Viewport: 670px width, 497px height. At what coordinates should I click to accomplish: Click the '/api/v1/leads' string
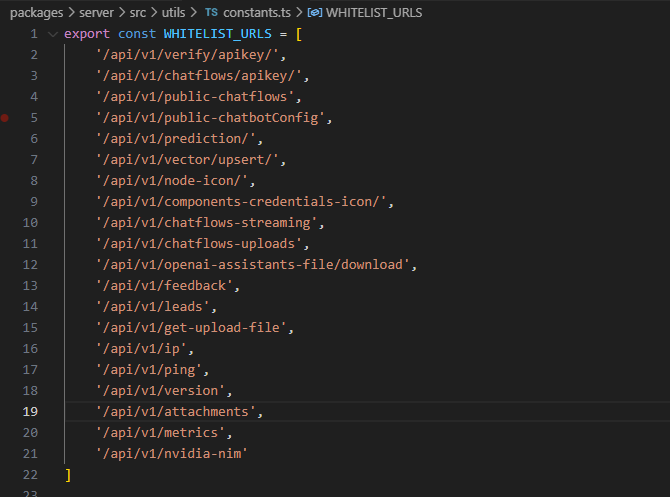(153, 306)
